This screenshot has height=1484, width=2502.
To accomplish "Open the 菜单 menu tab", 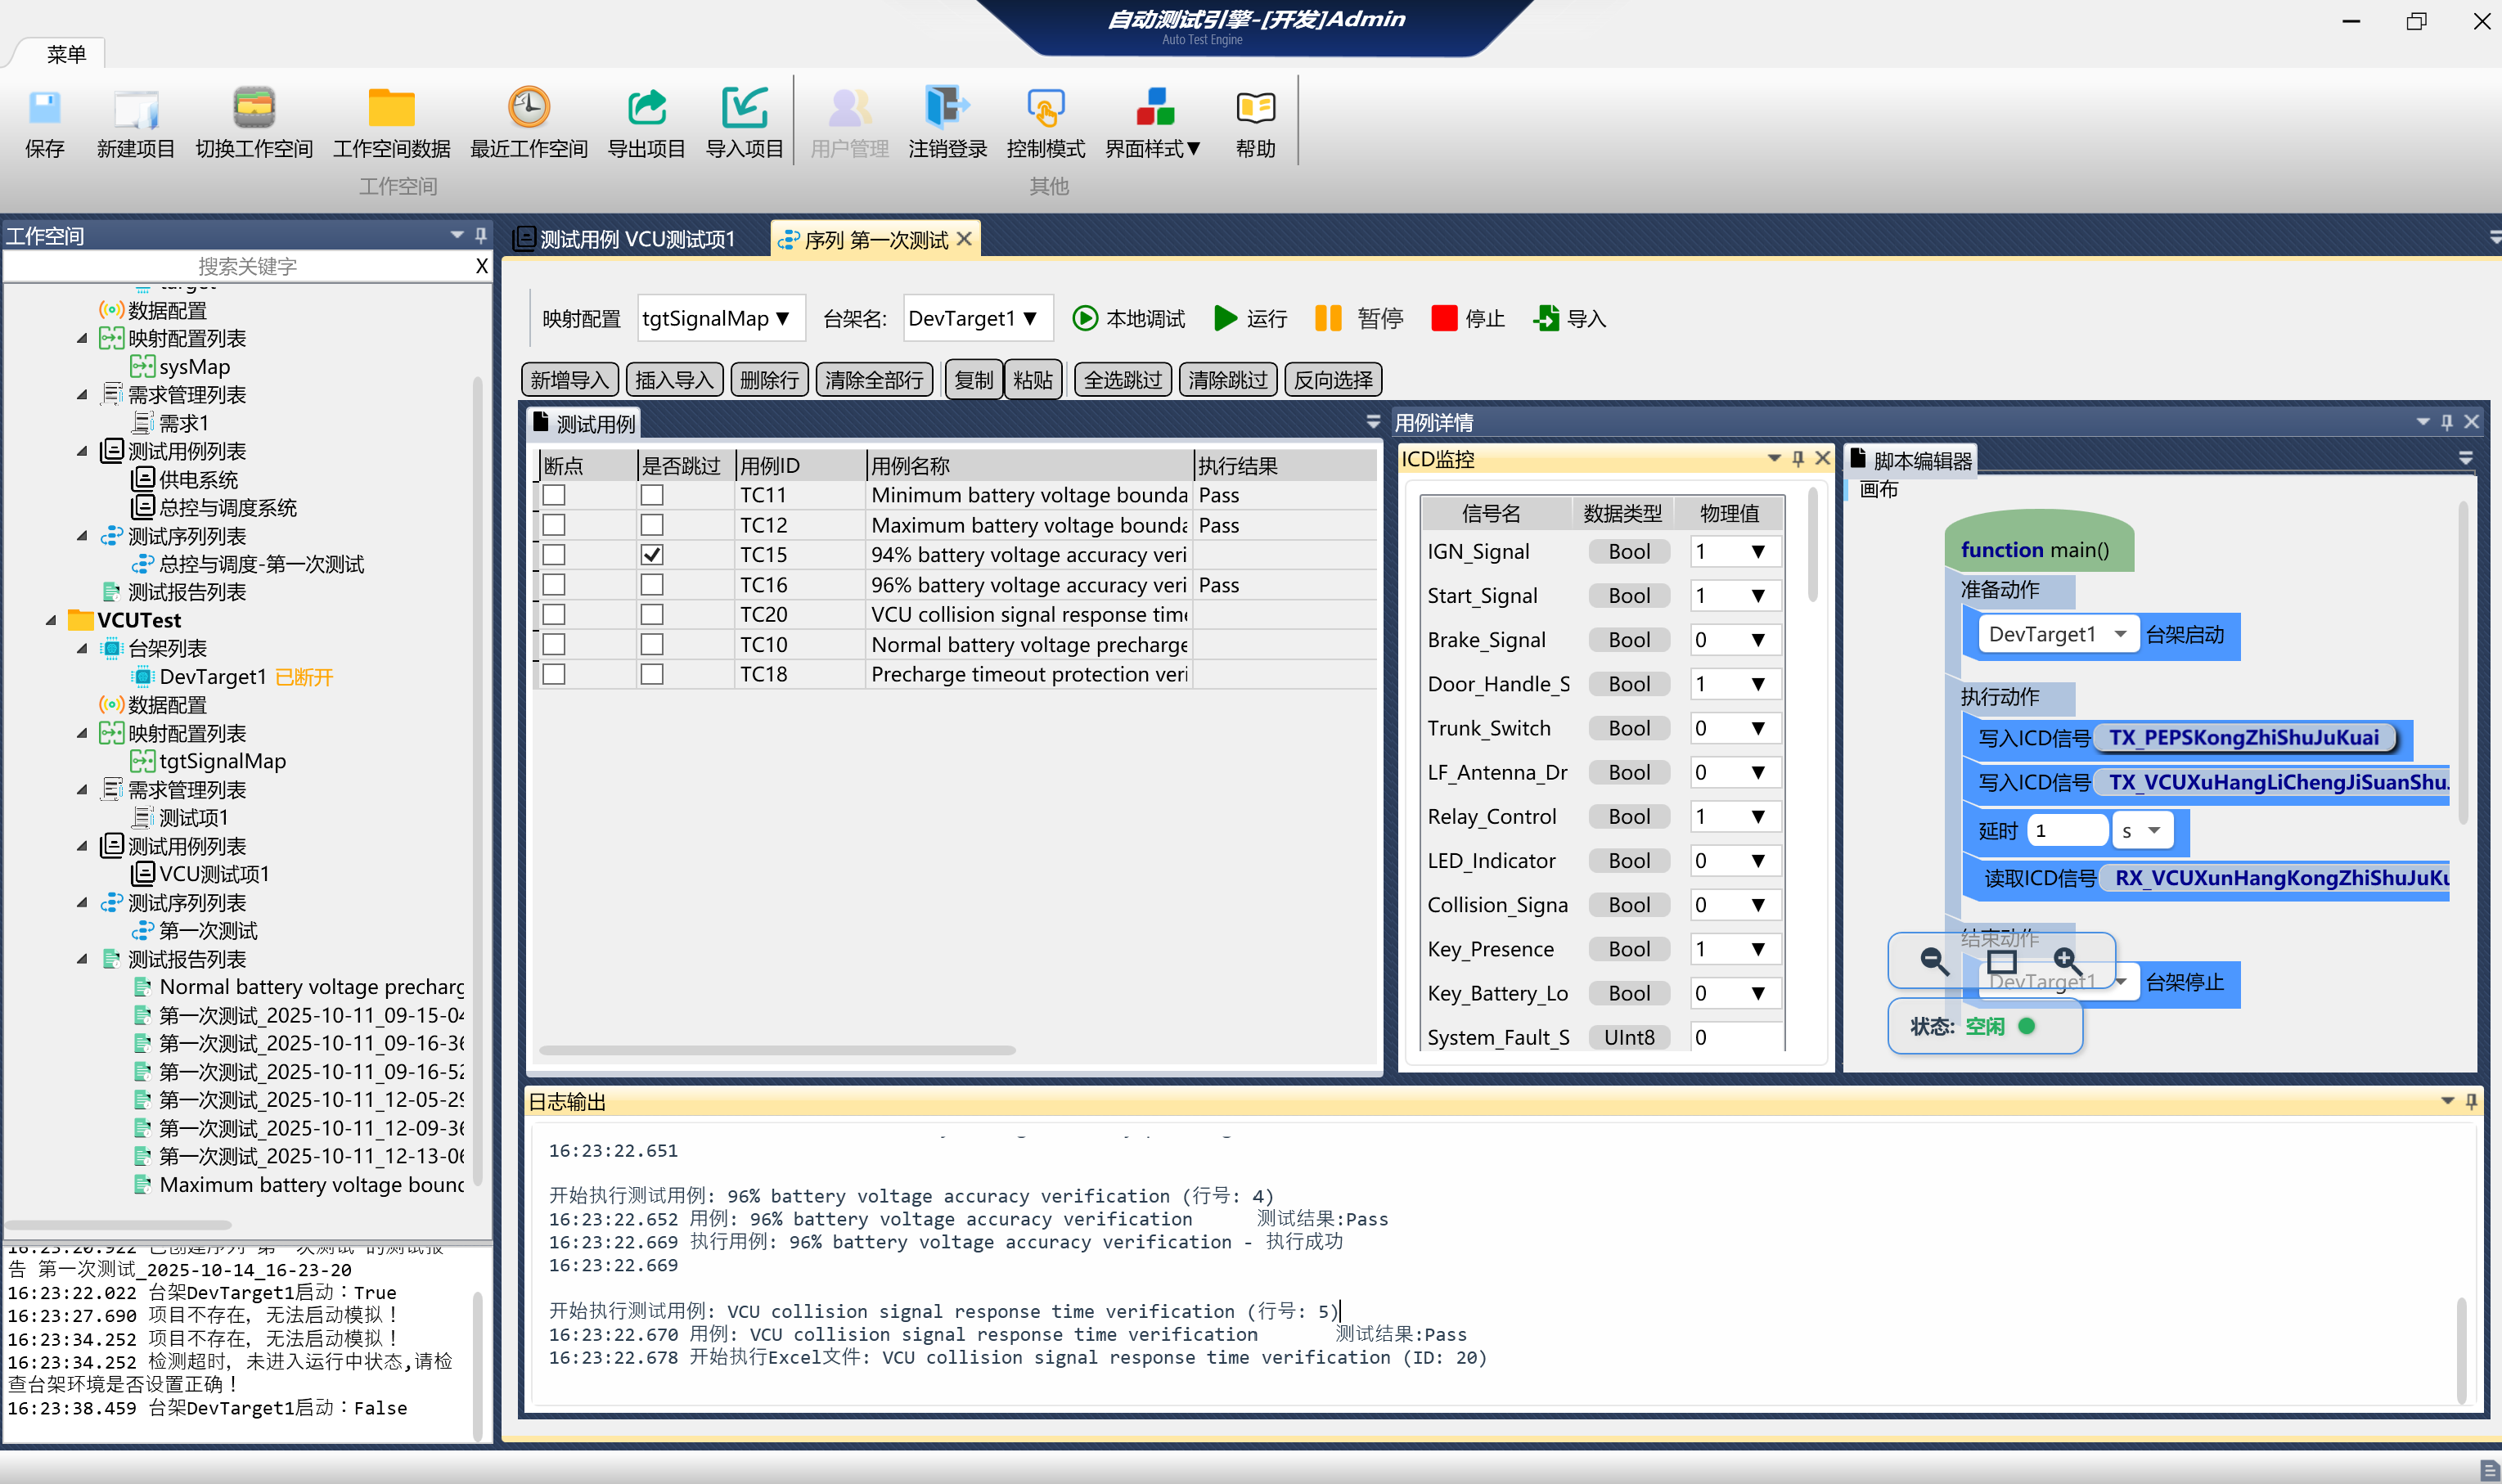I will pyautogui.click(x=66, y=54).
